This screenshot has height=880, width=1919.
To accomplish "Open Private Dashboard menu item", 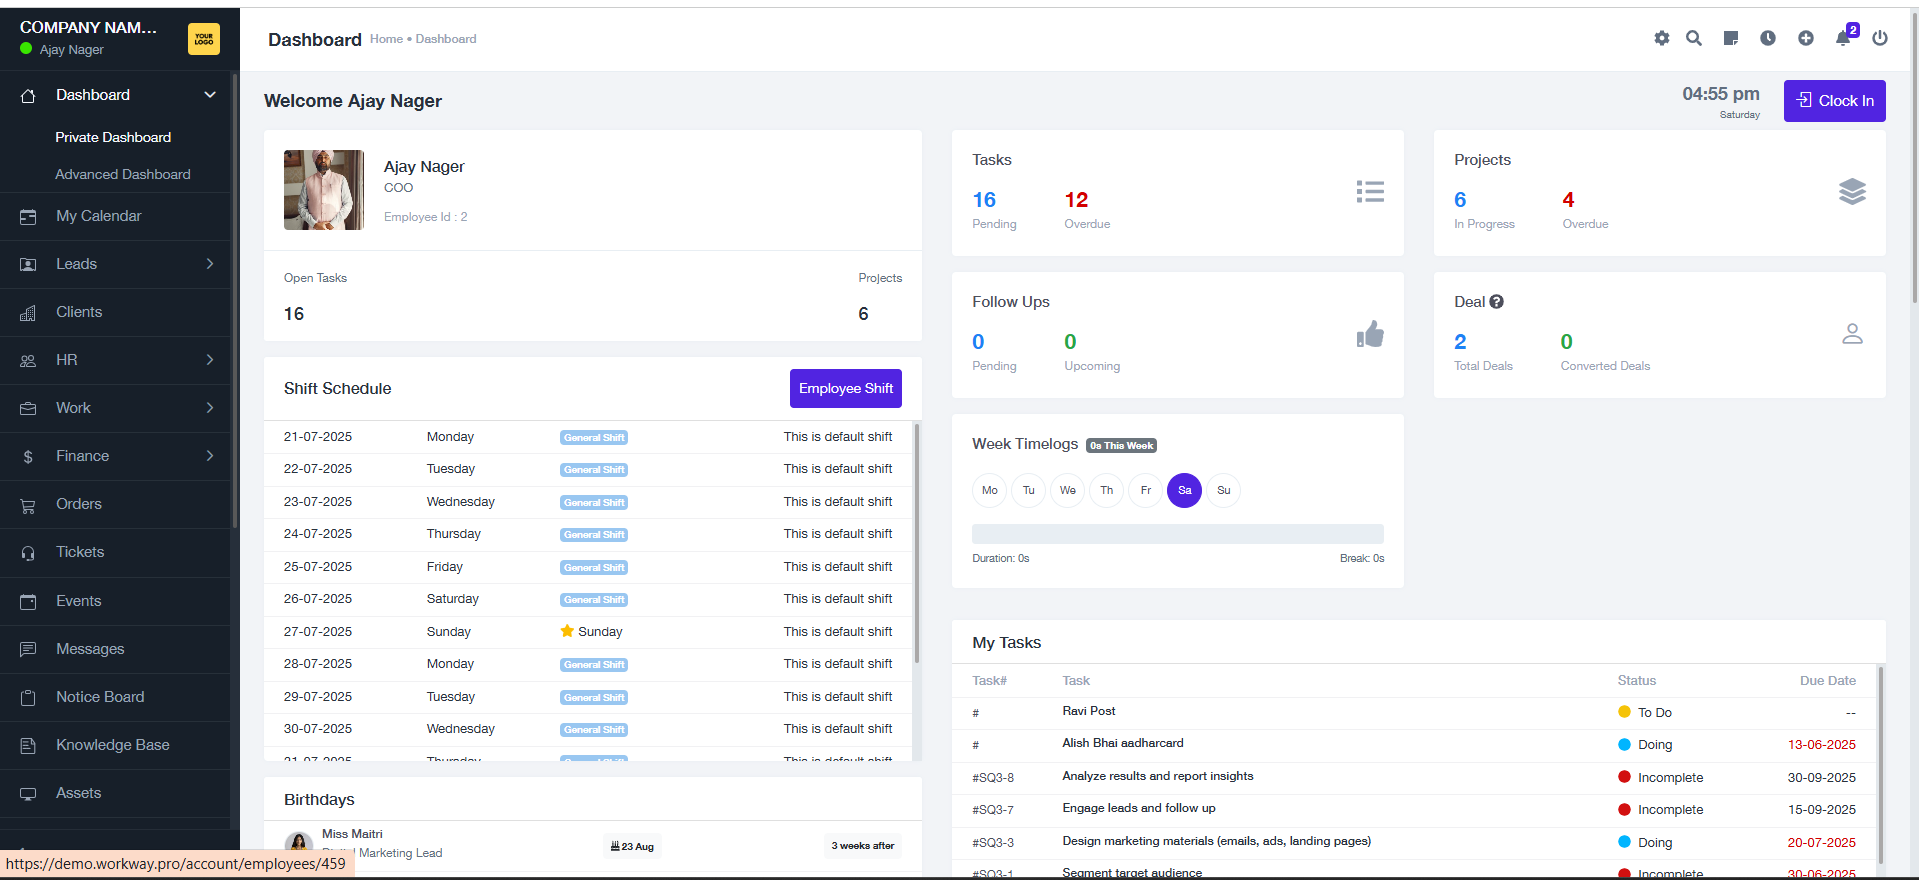I will tap(113, 137).
